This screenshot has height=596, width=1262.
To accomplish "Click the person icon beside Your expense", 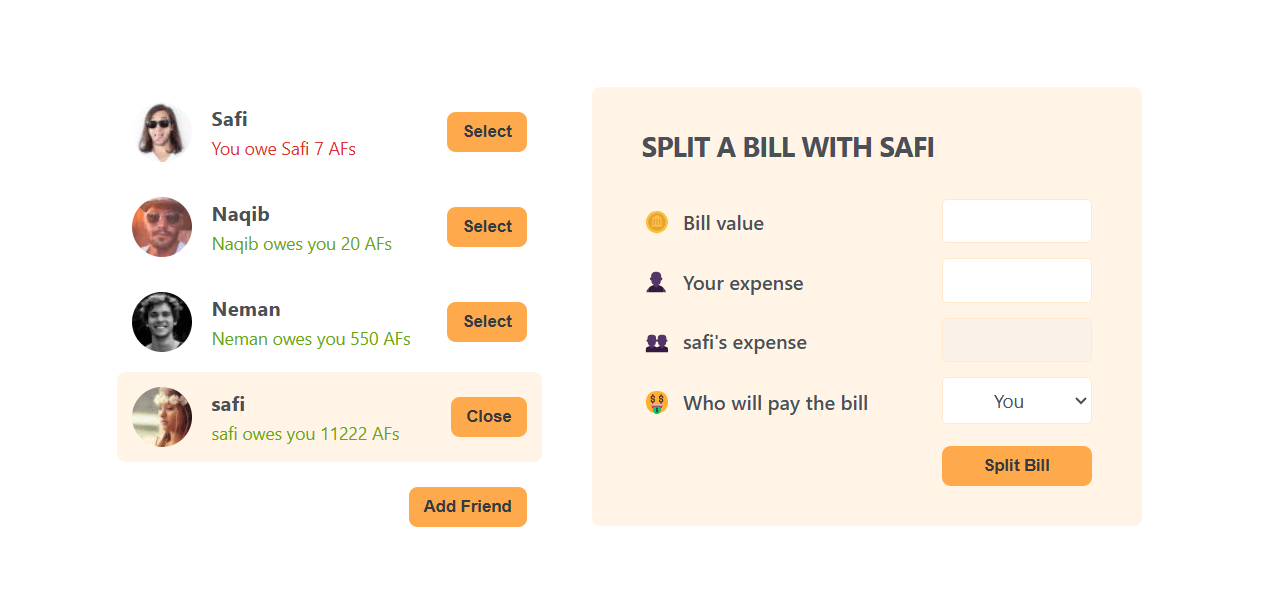I will [x=656, y=283].
